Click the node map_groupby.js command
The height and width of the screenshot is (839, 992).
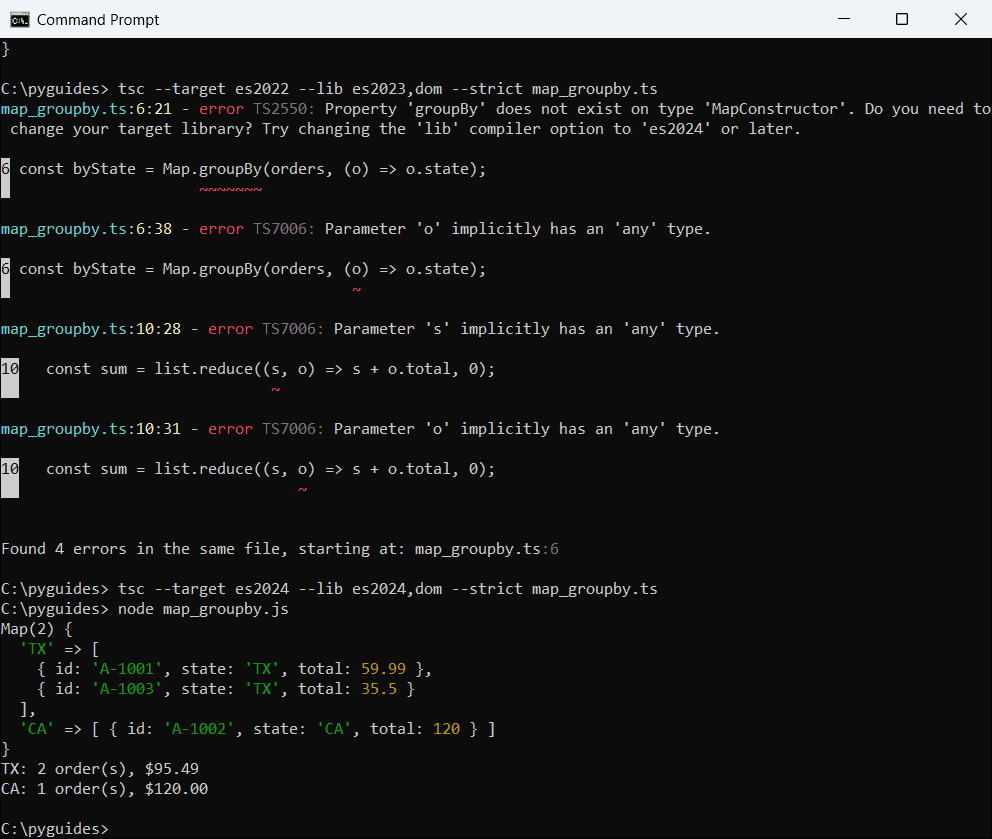(x=203, y=609)
